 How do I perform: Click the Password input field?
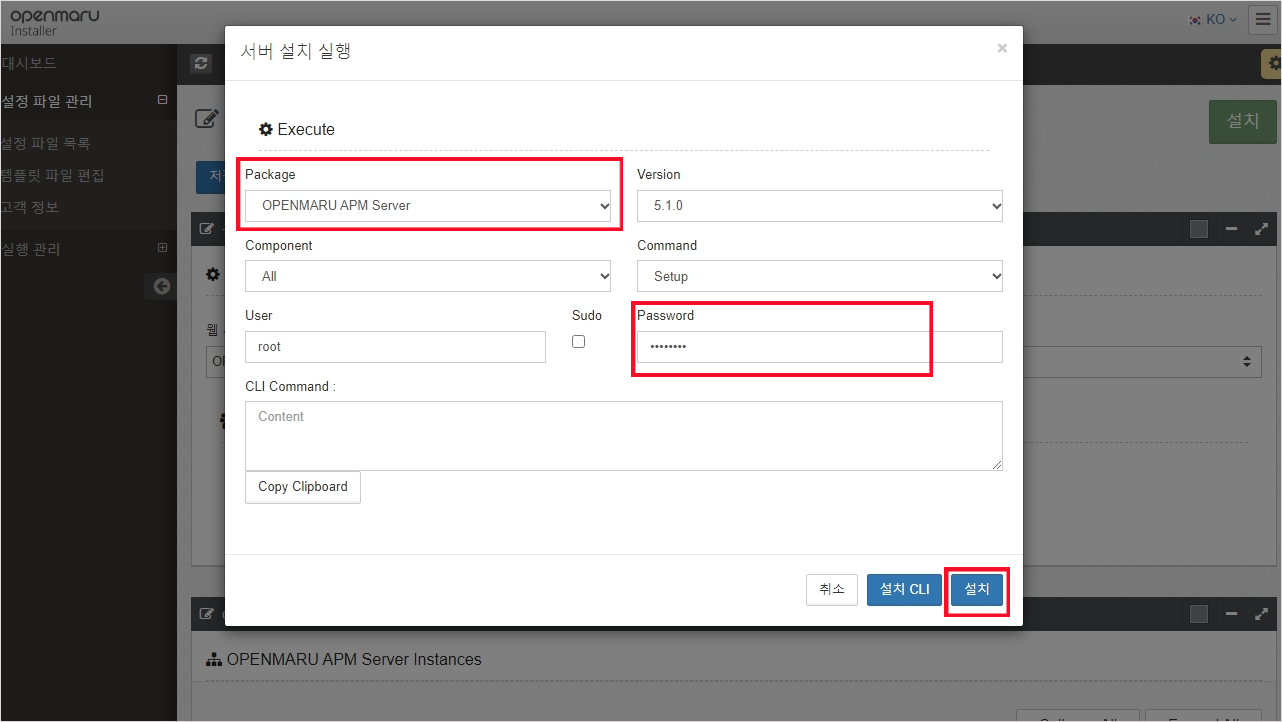pyautogui.click(x=819, y=347)
